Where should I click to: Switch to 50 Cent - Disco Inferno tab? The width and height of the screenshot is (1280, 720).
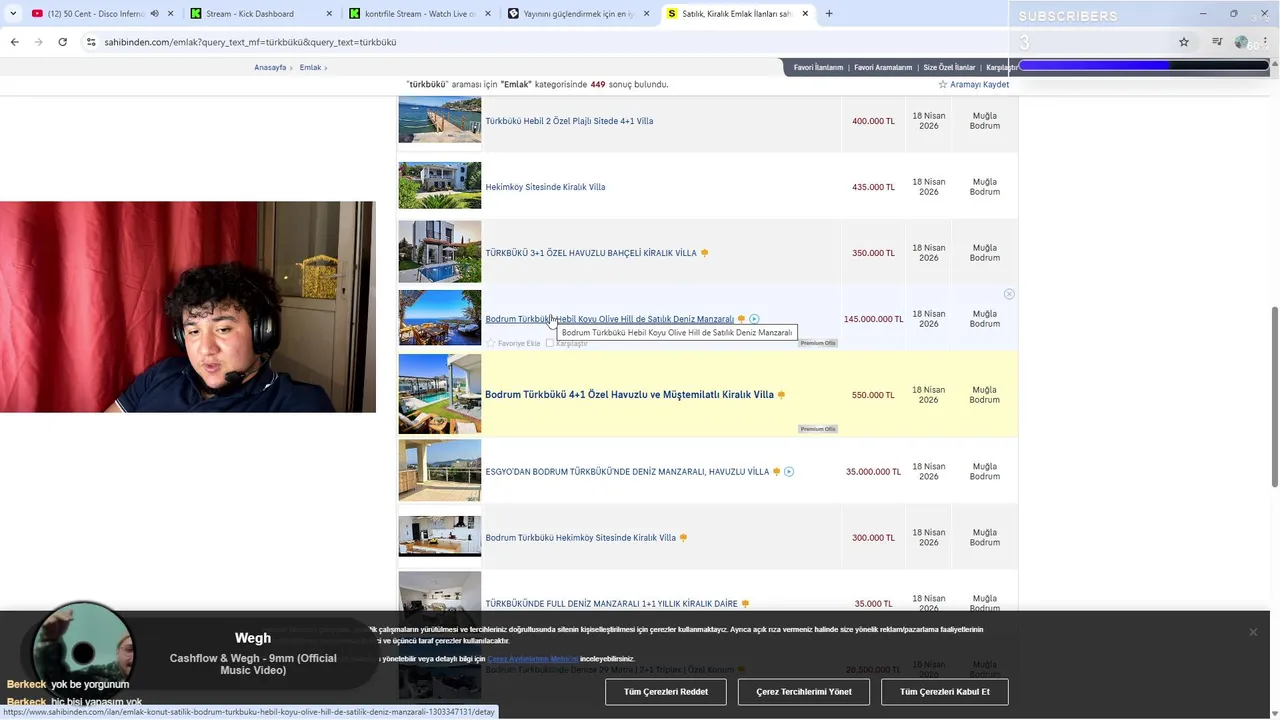click(95, 14)
